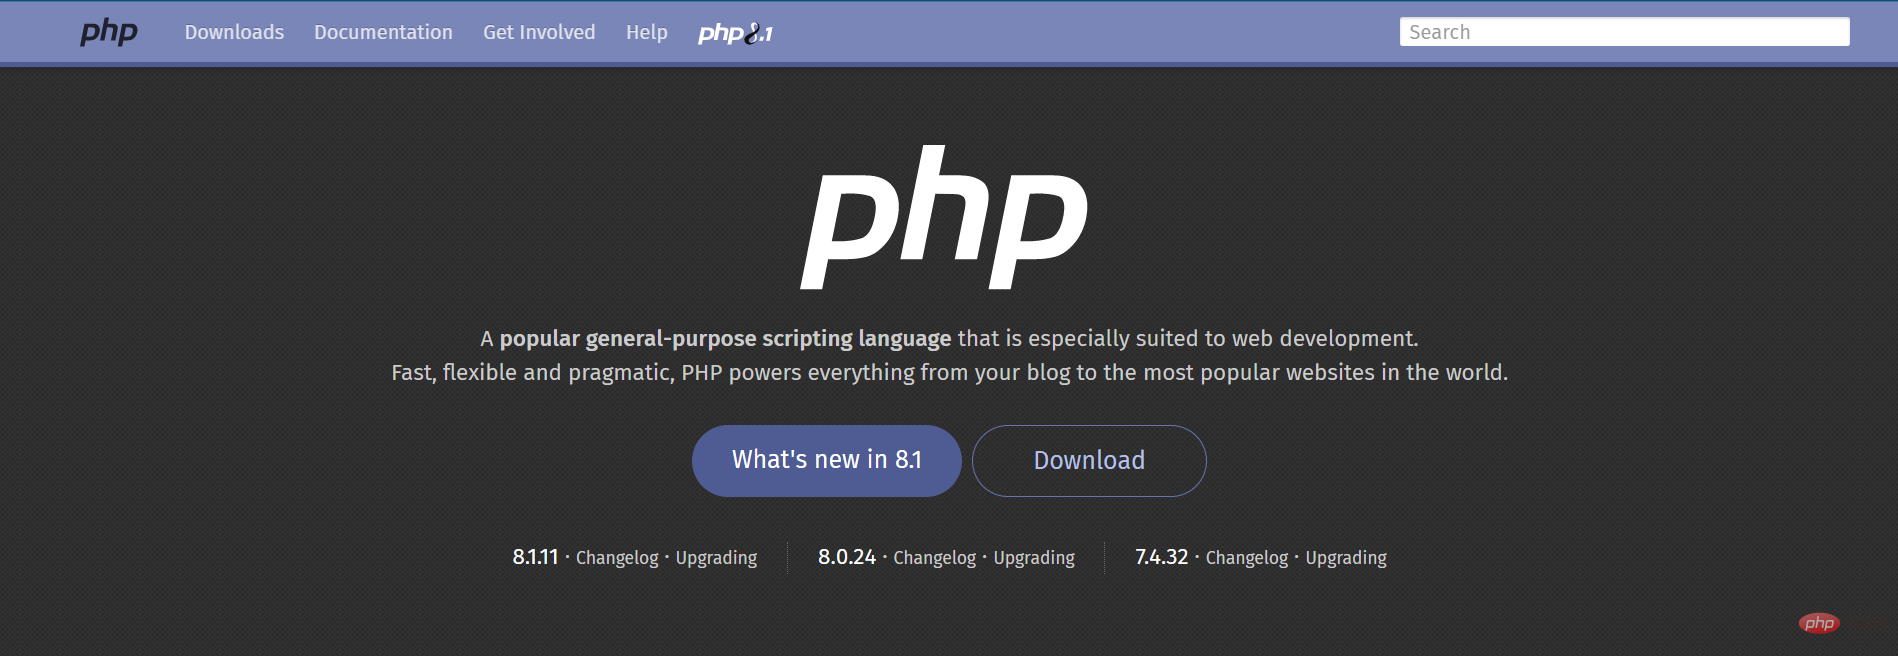
Task: Show the Changelog for version 7.4.32
Action: tap(1247, 558)
